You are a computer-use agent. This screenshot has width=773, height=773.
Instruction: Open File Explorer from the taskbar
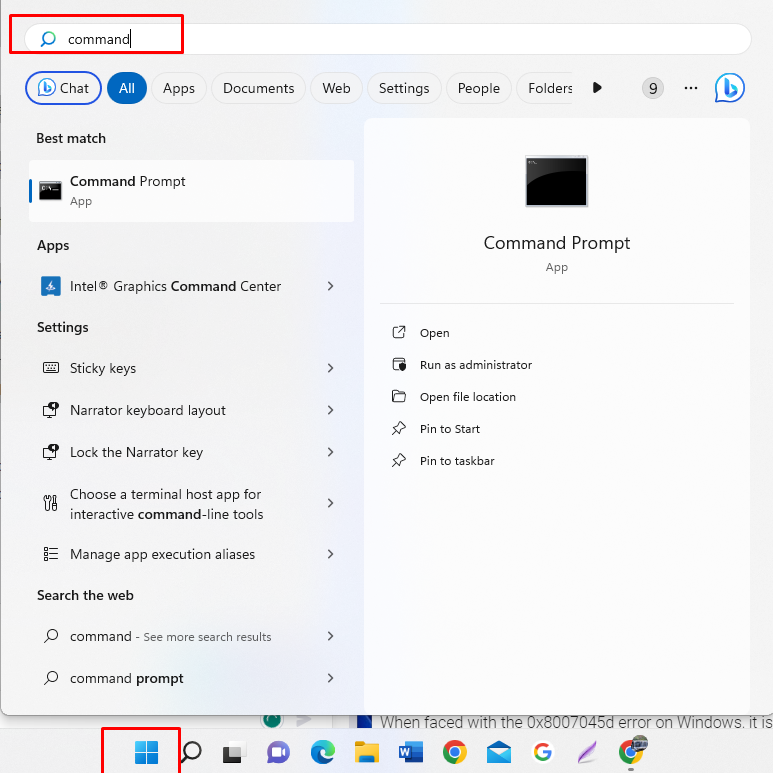(x=367, y=752)
